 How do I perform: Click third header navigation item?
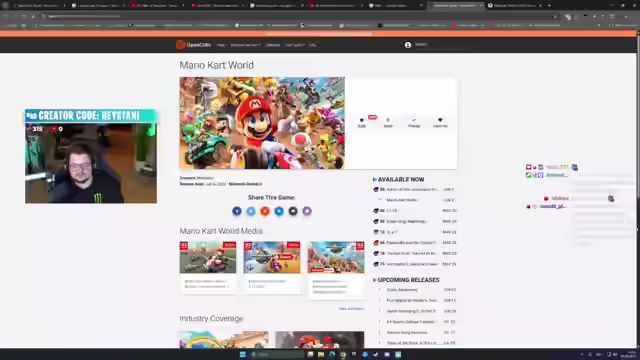273,45
